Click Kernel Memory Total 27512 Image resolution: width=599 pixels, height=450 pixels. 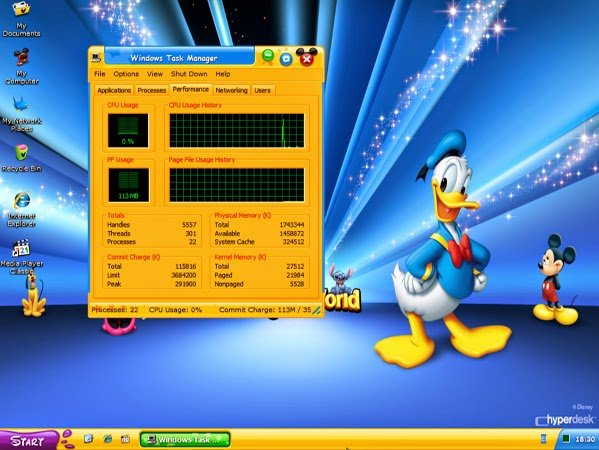[295, 266]
